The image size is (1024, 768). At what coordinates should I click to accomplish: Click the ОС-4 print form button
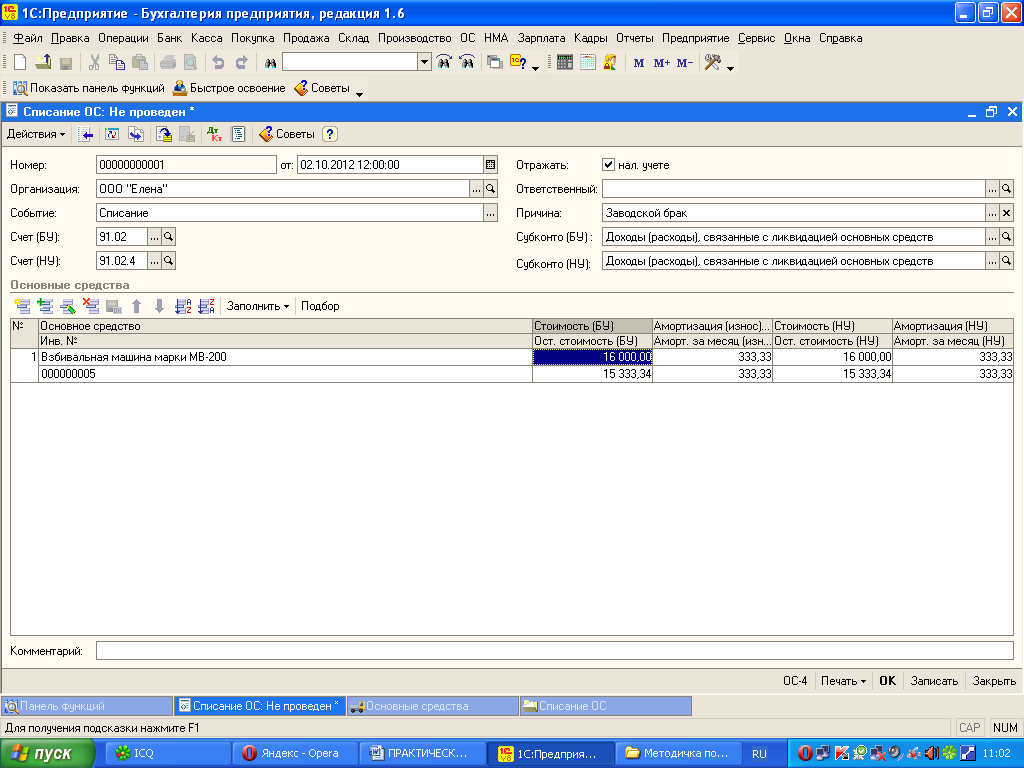click(795, 680)
